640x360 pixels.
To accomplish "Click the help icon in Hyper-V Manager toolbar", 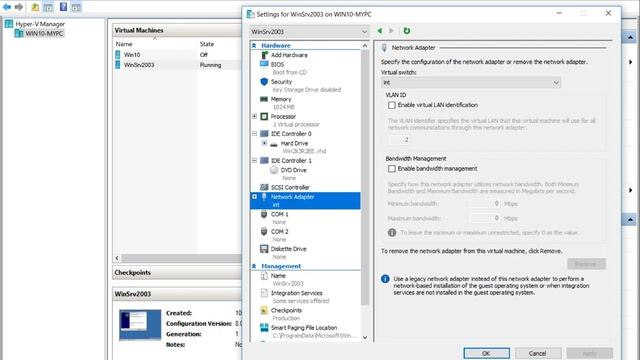I will click(63, 7).
